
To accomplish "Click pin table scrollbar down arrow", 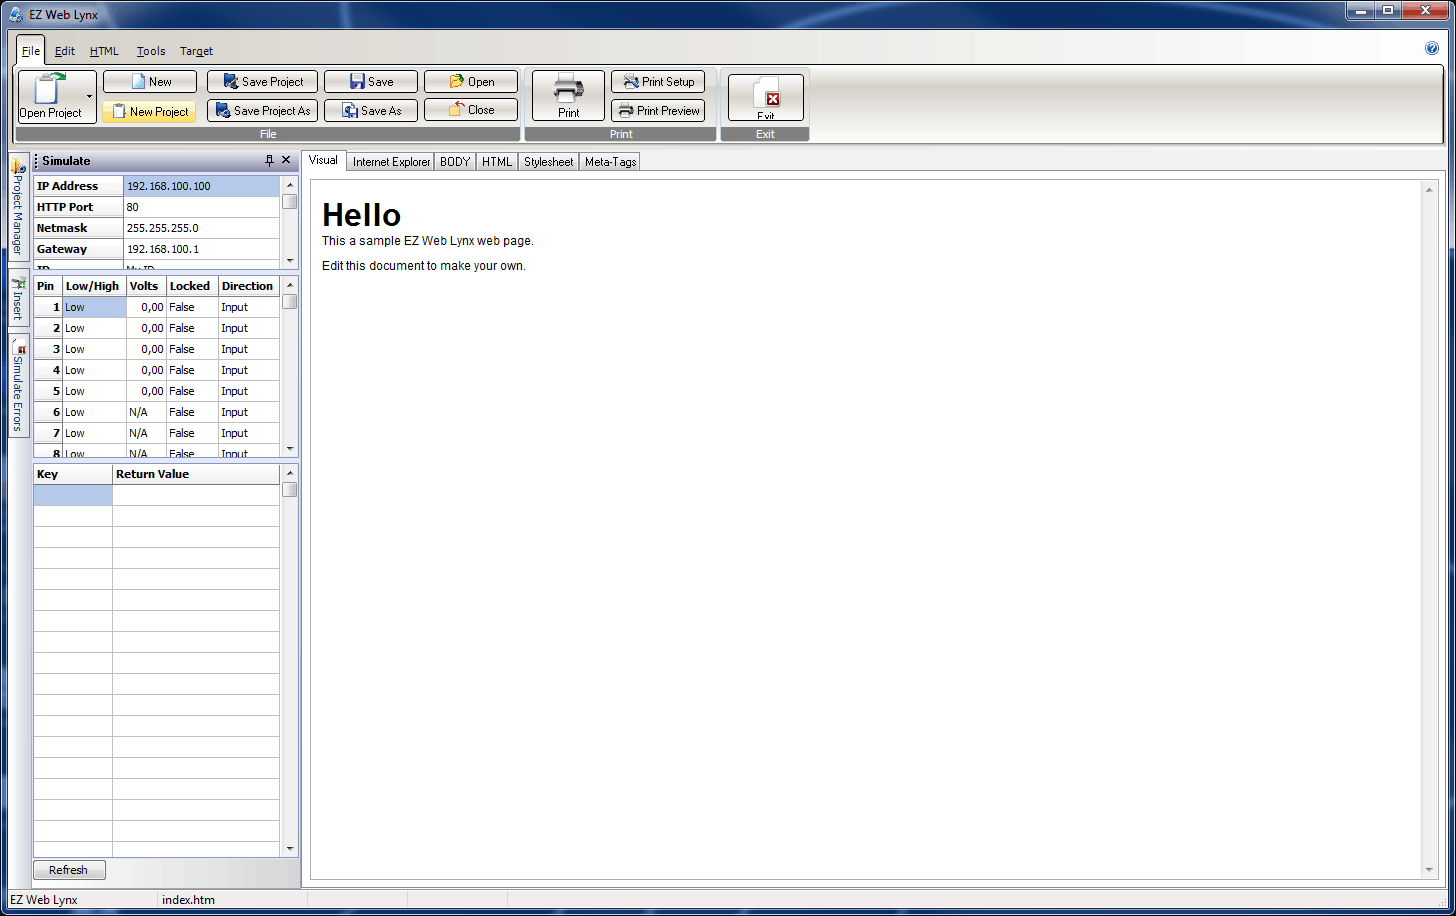I will (x=290, y=449).
